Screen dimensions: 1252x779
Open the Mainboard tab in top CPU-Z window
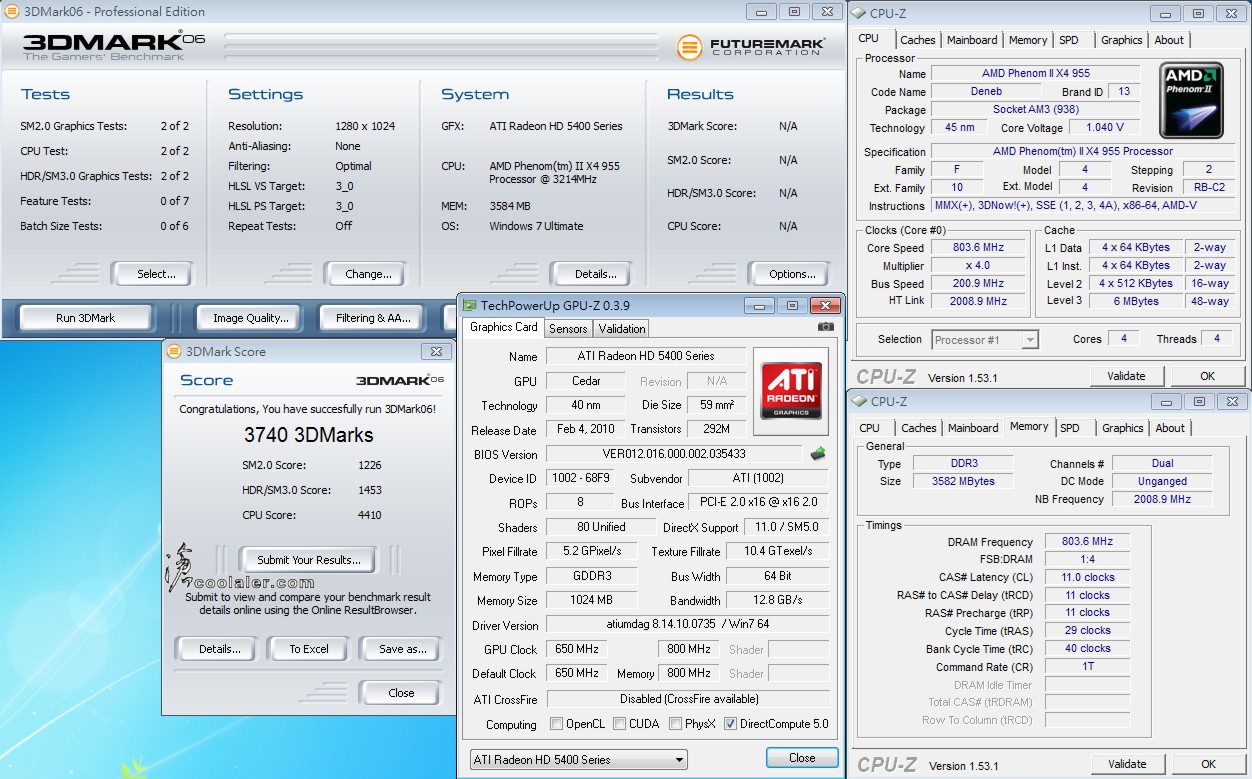pos(972,40)
